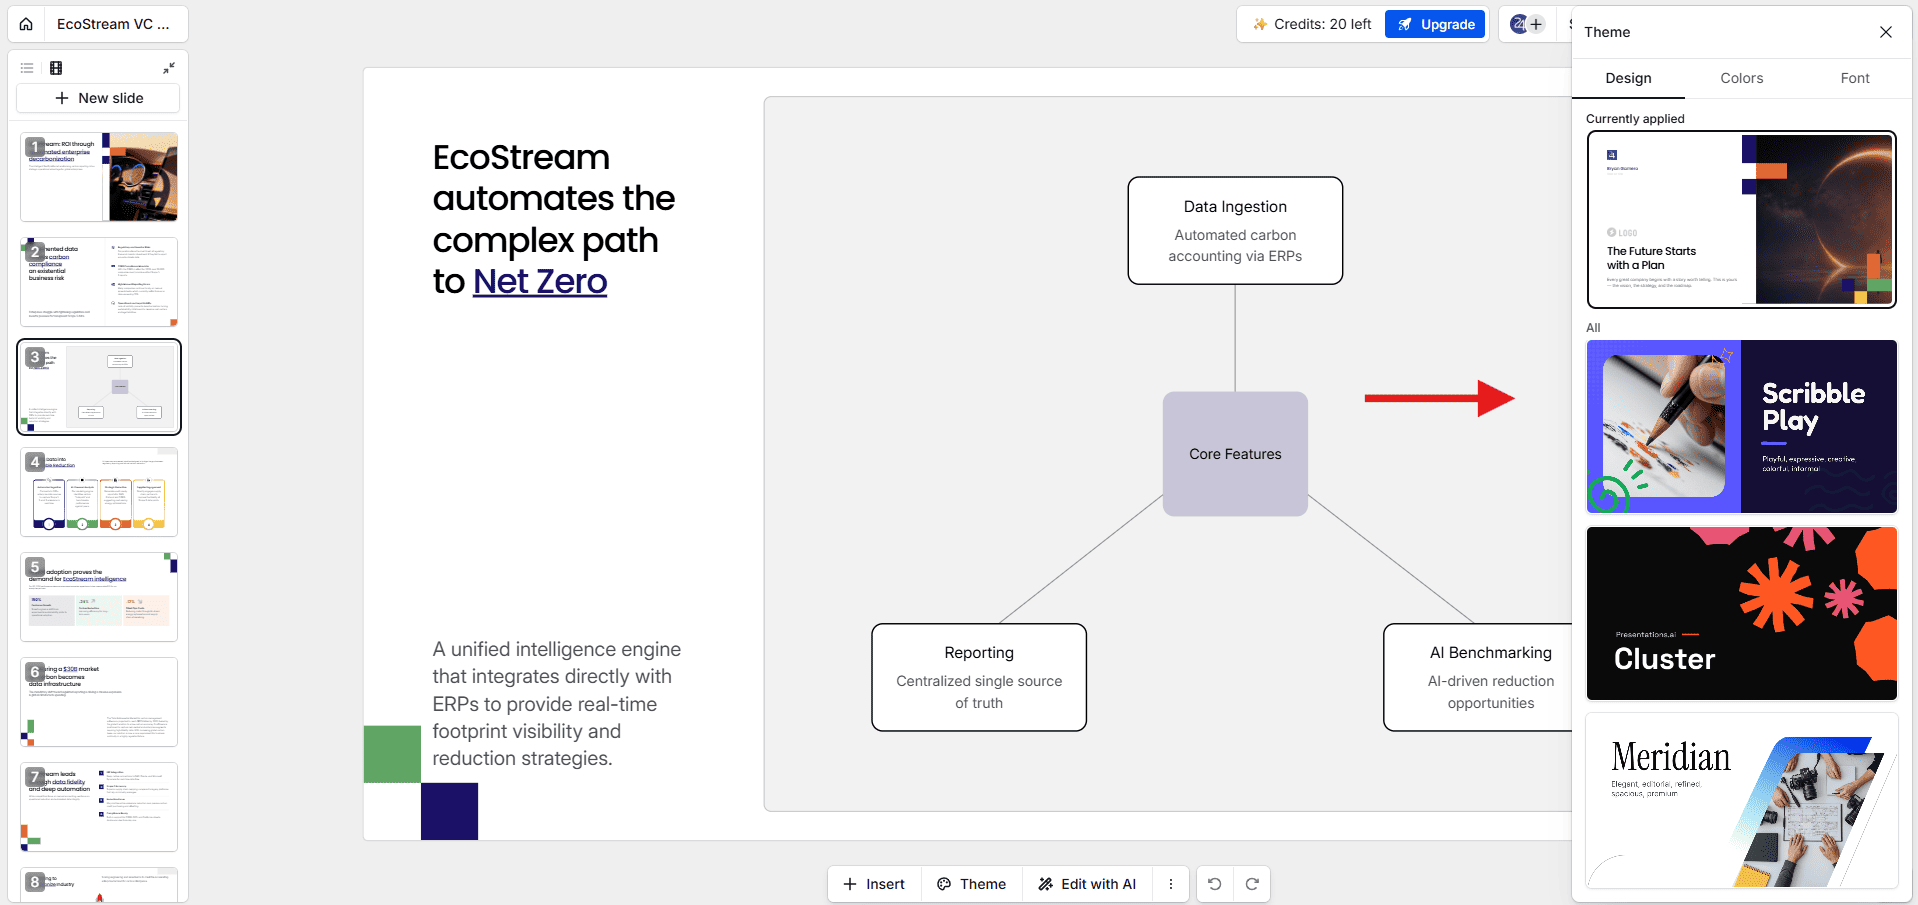Switch to the Colors tab
Image resolution: width=1918 pixels, height=905 pixels.
coord(1741,78)
